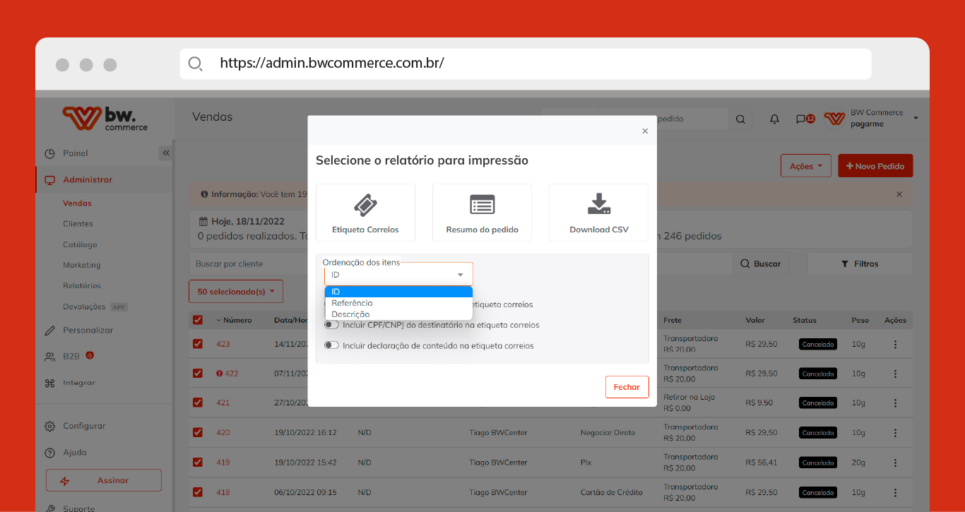Viewport: 965px width, 512px height.
Task: Open actions menu for order 420
Action: [895, 433]
